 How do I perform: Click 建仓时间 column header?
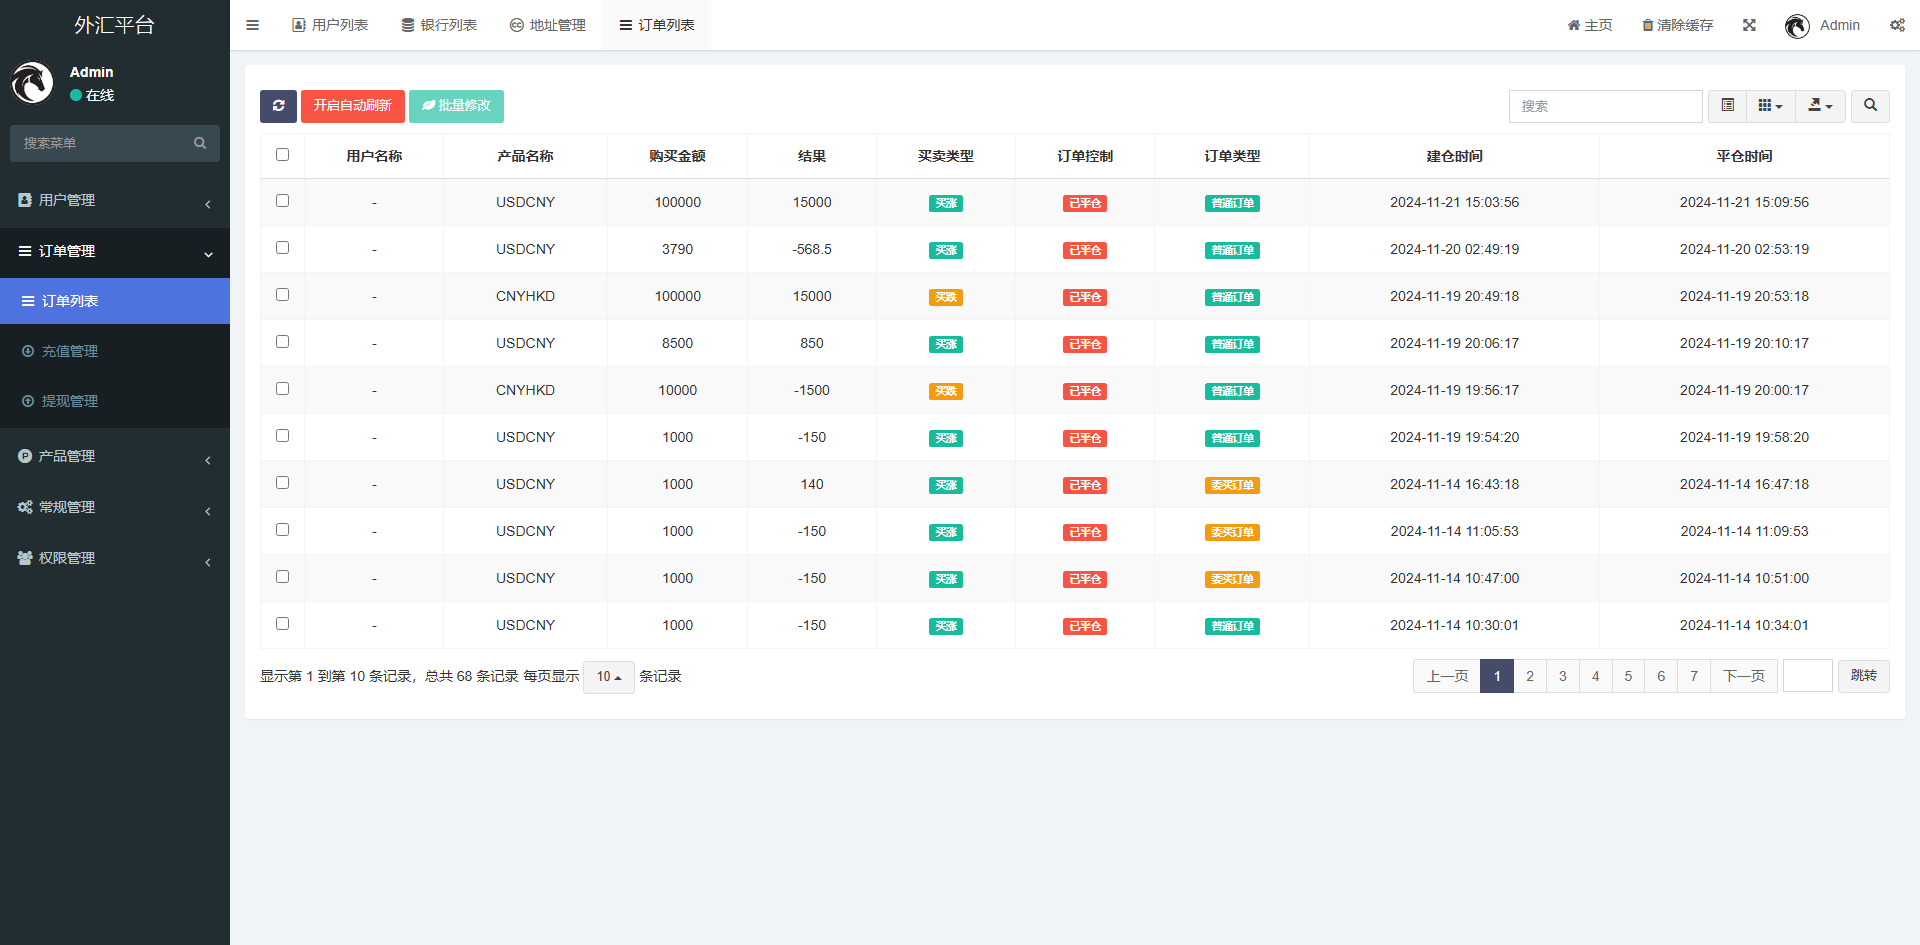pos(1454,156)
